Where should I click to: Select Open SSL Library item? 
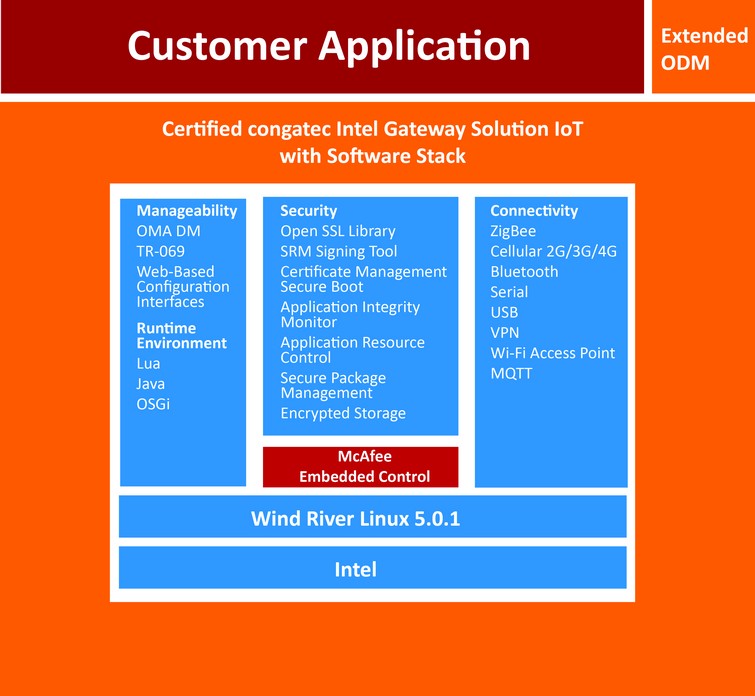point(337,231)
